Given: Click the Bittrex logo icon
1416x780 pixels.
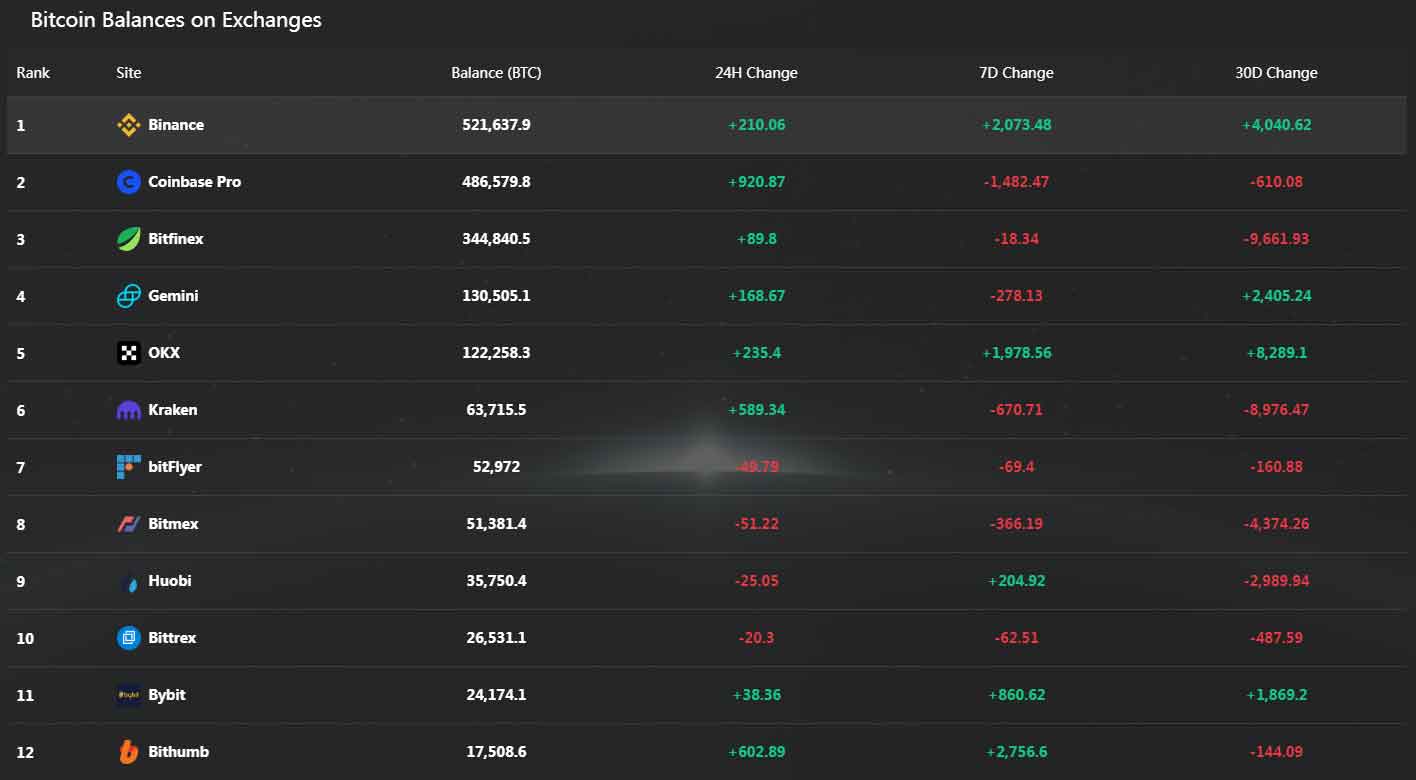Looking at the screenshot, I should click(129, 638).
